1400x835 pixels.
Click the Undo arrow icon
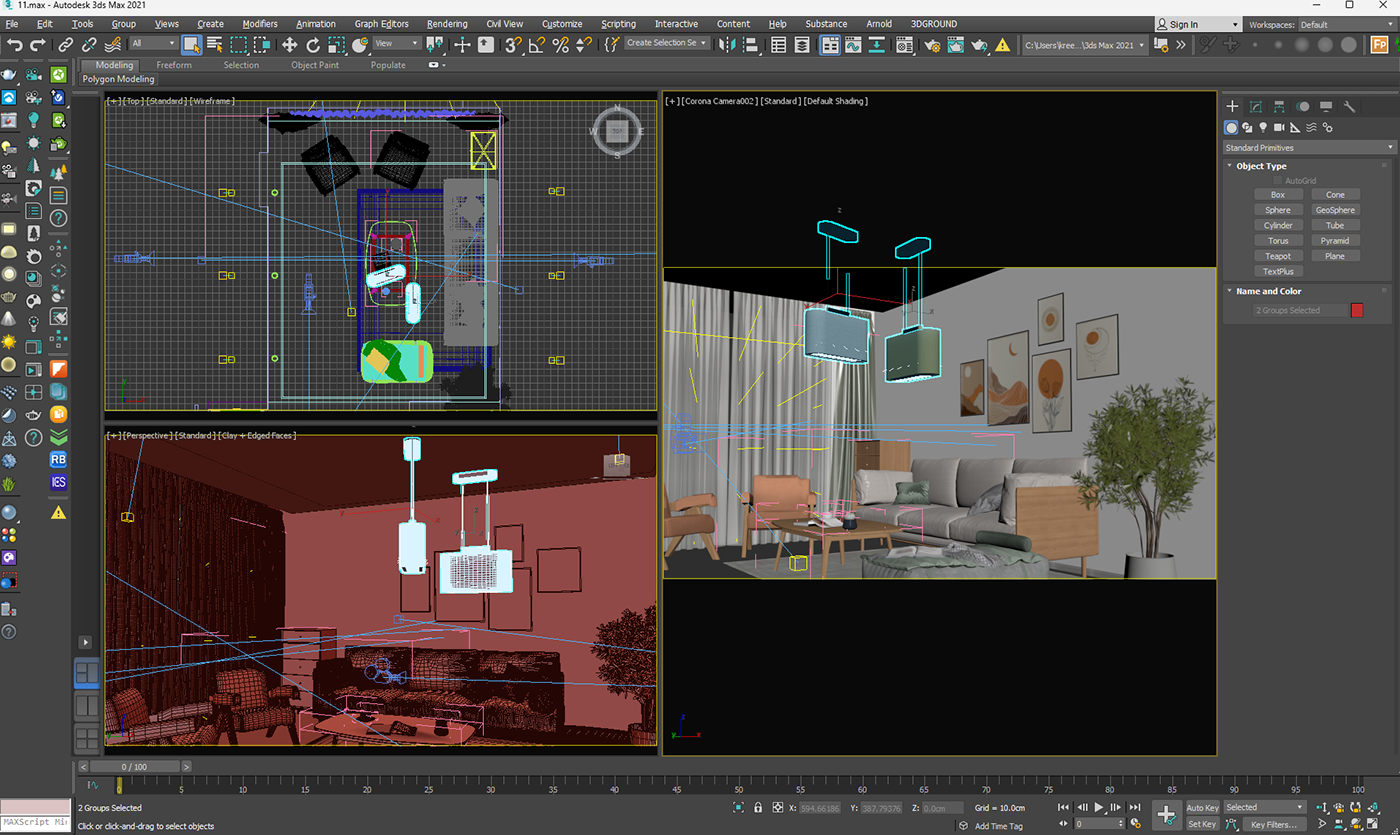(14, 44)
